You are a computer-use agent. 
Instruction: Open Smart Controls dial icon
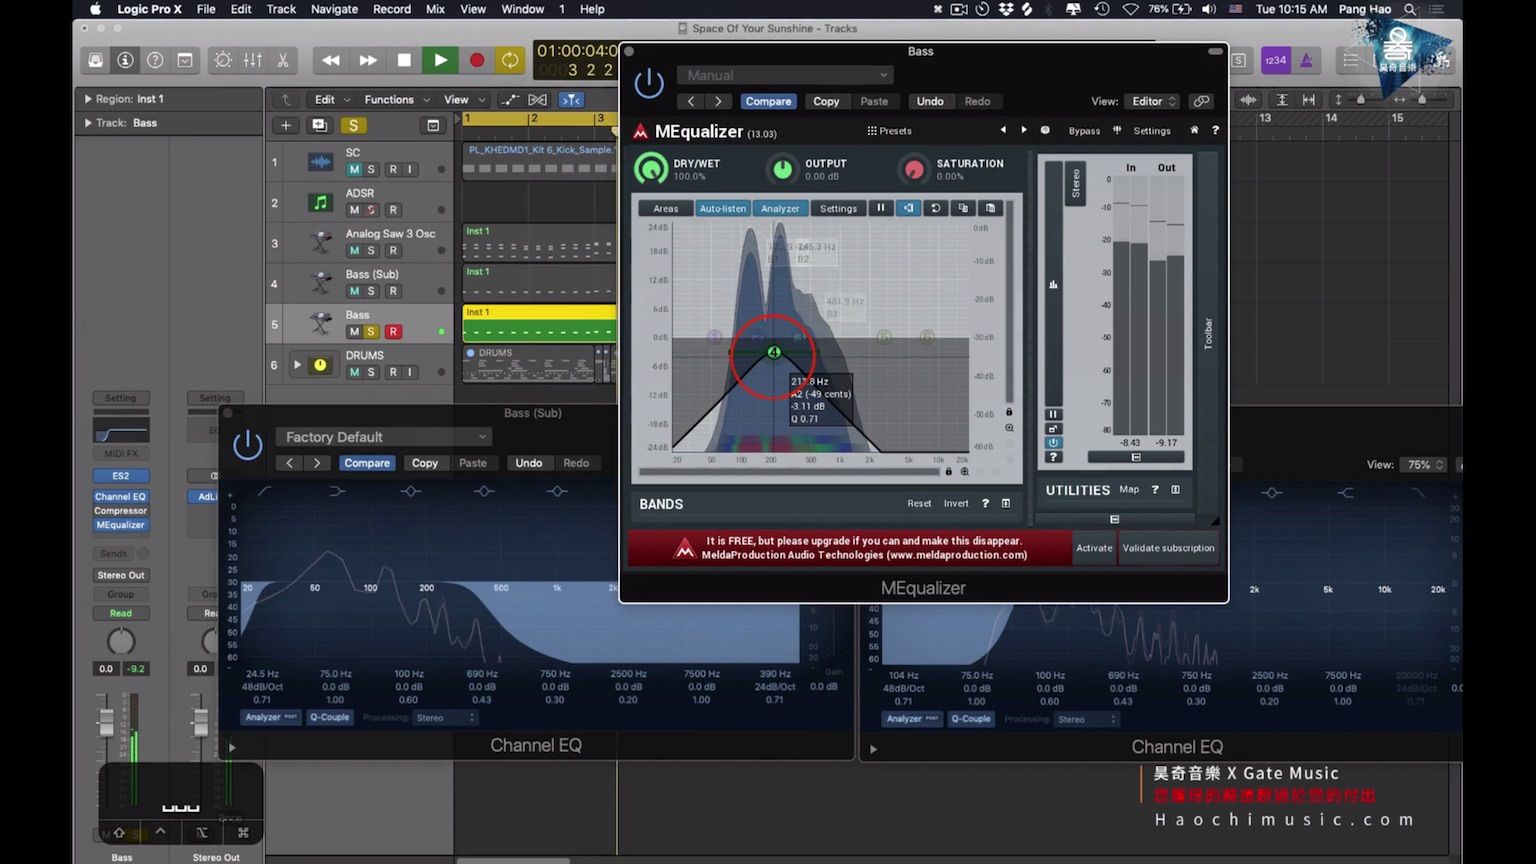[223, 60]
